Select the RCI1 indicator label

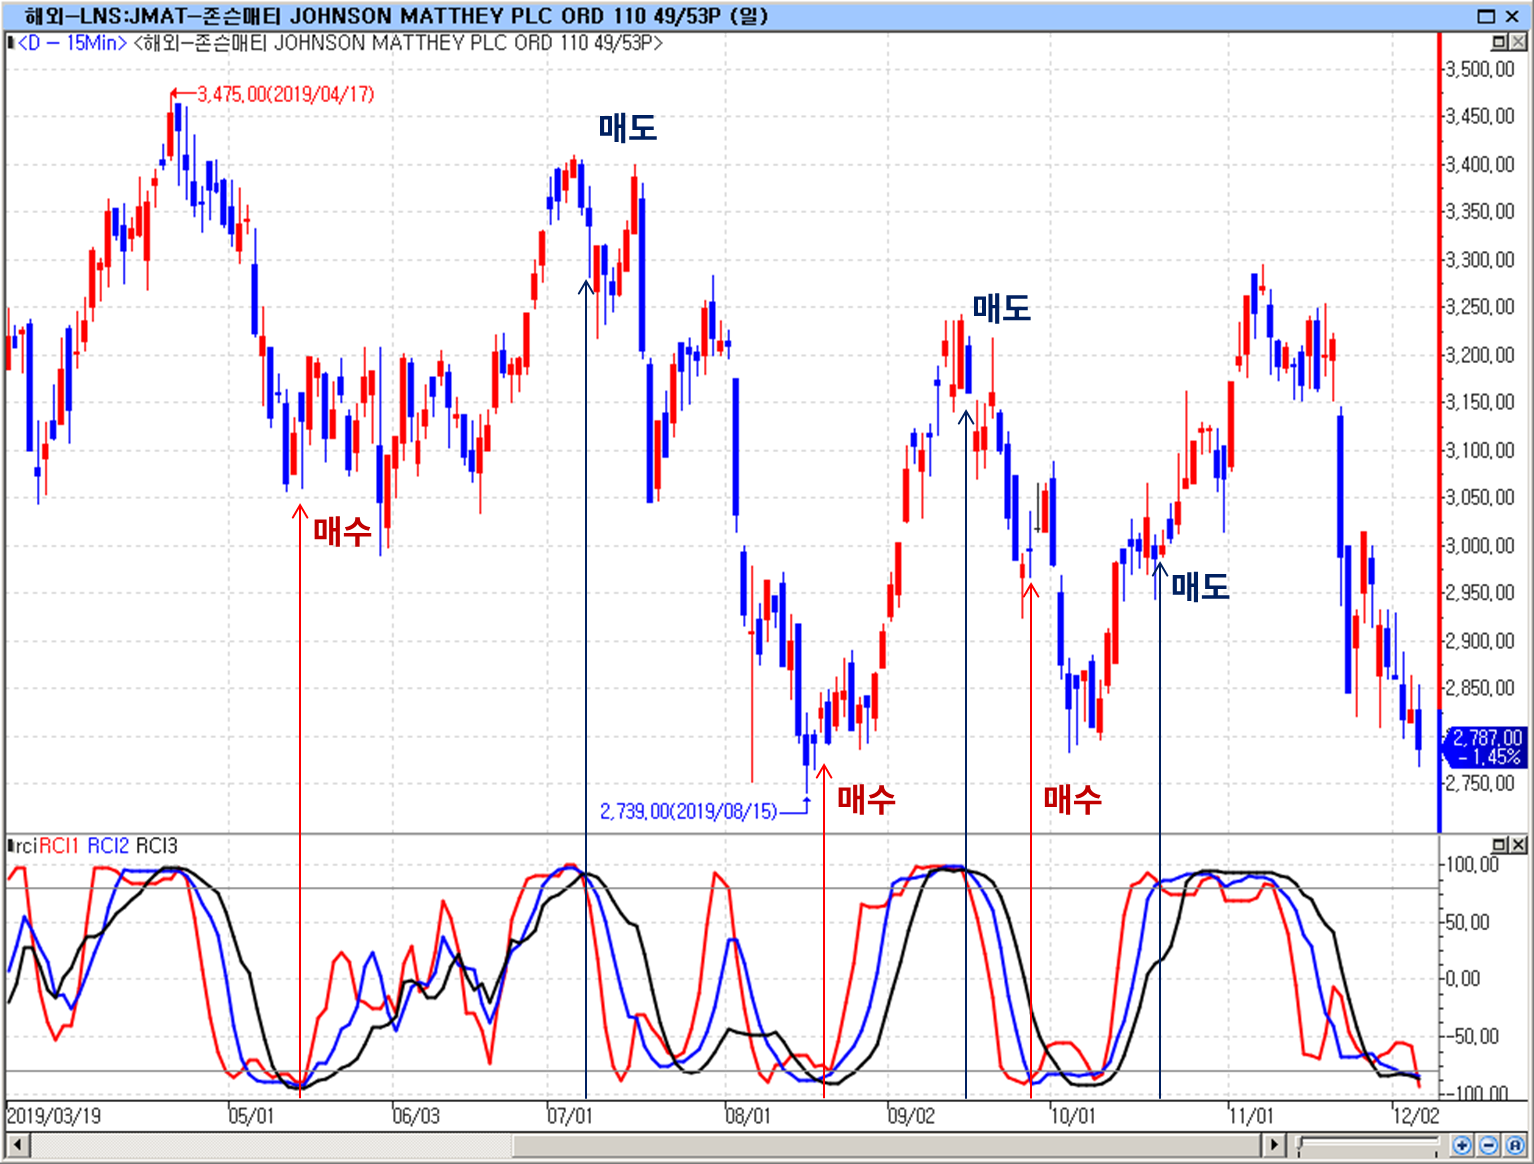(x=59, y=846)
